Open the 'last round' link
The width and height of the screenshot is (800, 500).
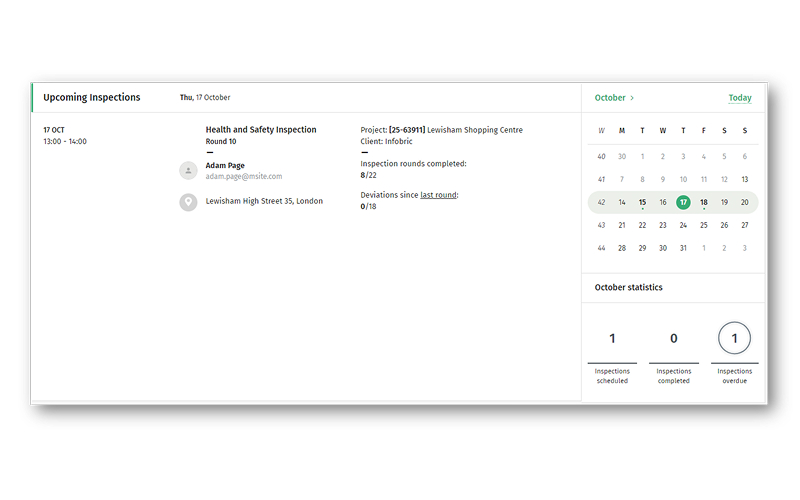pyautogui.click(x=438, y=195)
